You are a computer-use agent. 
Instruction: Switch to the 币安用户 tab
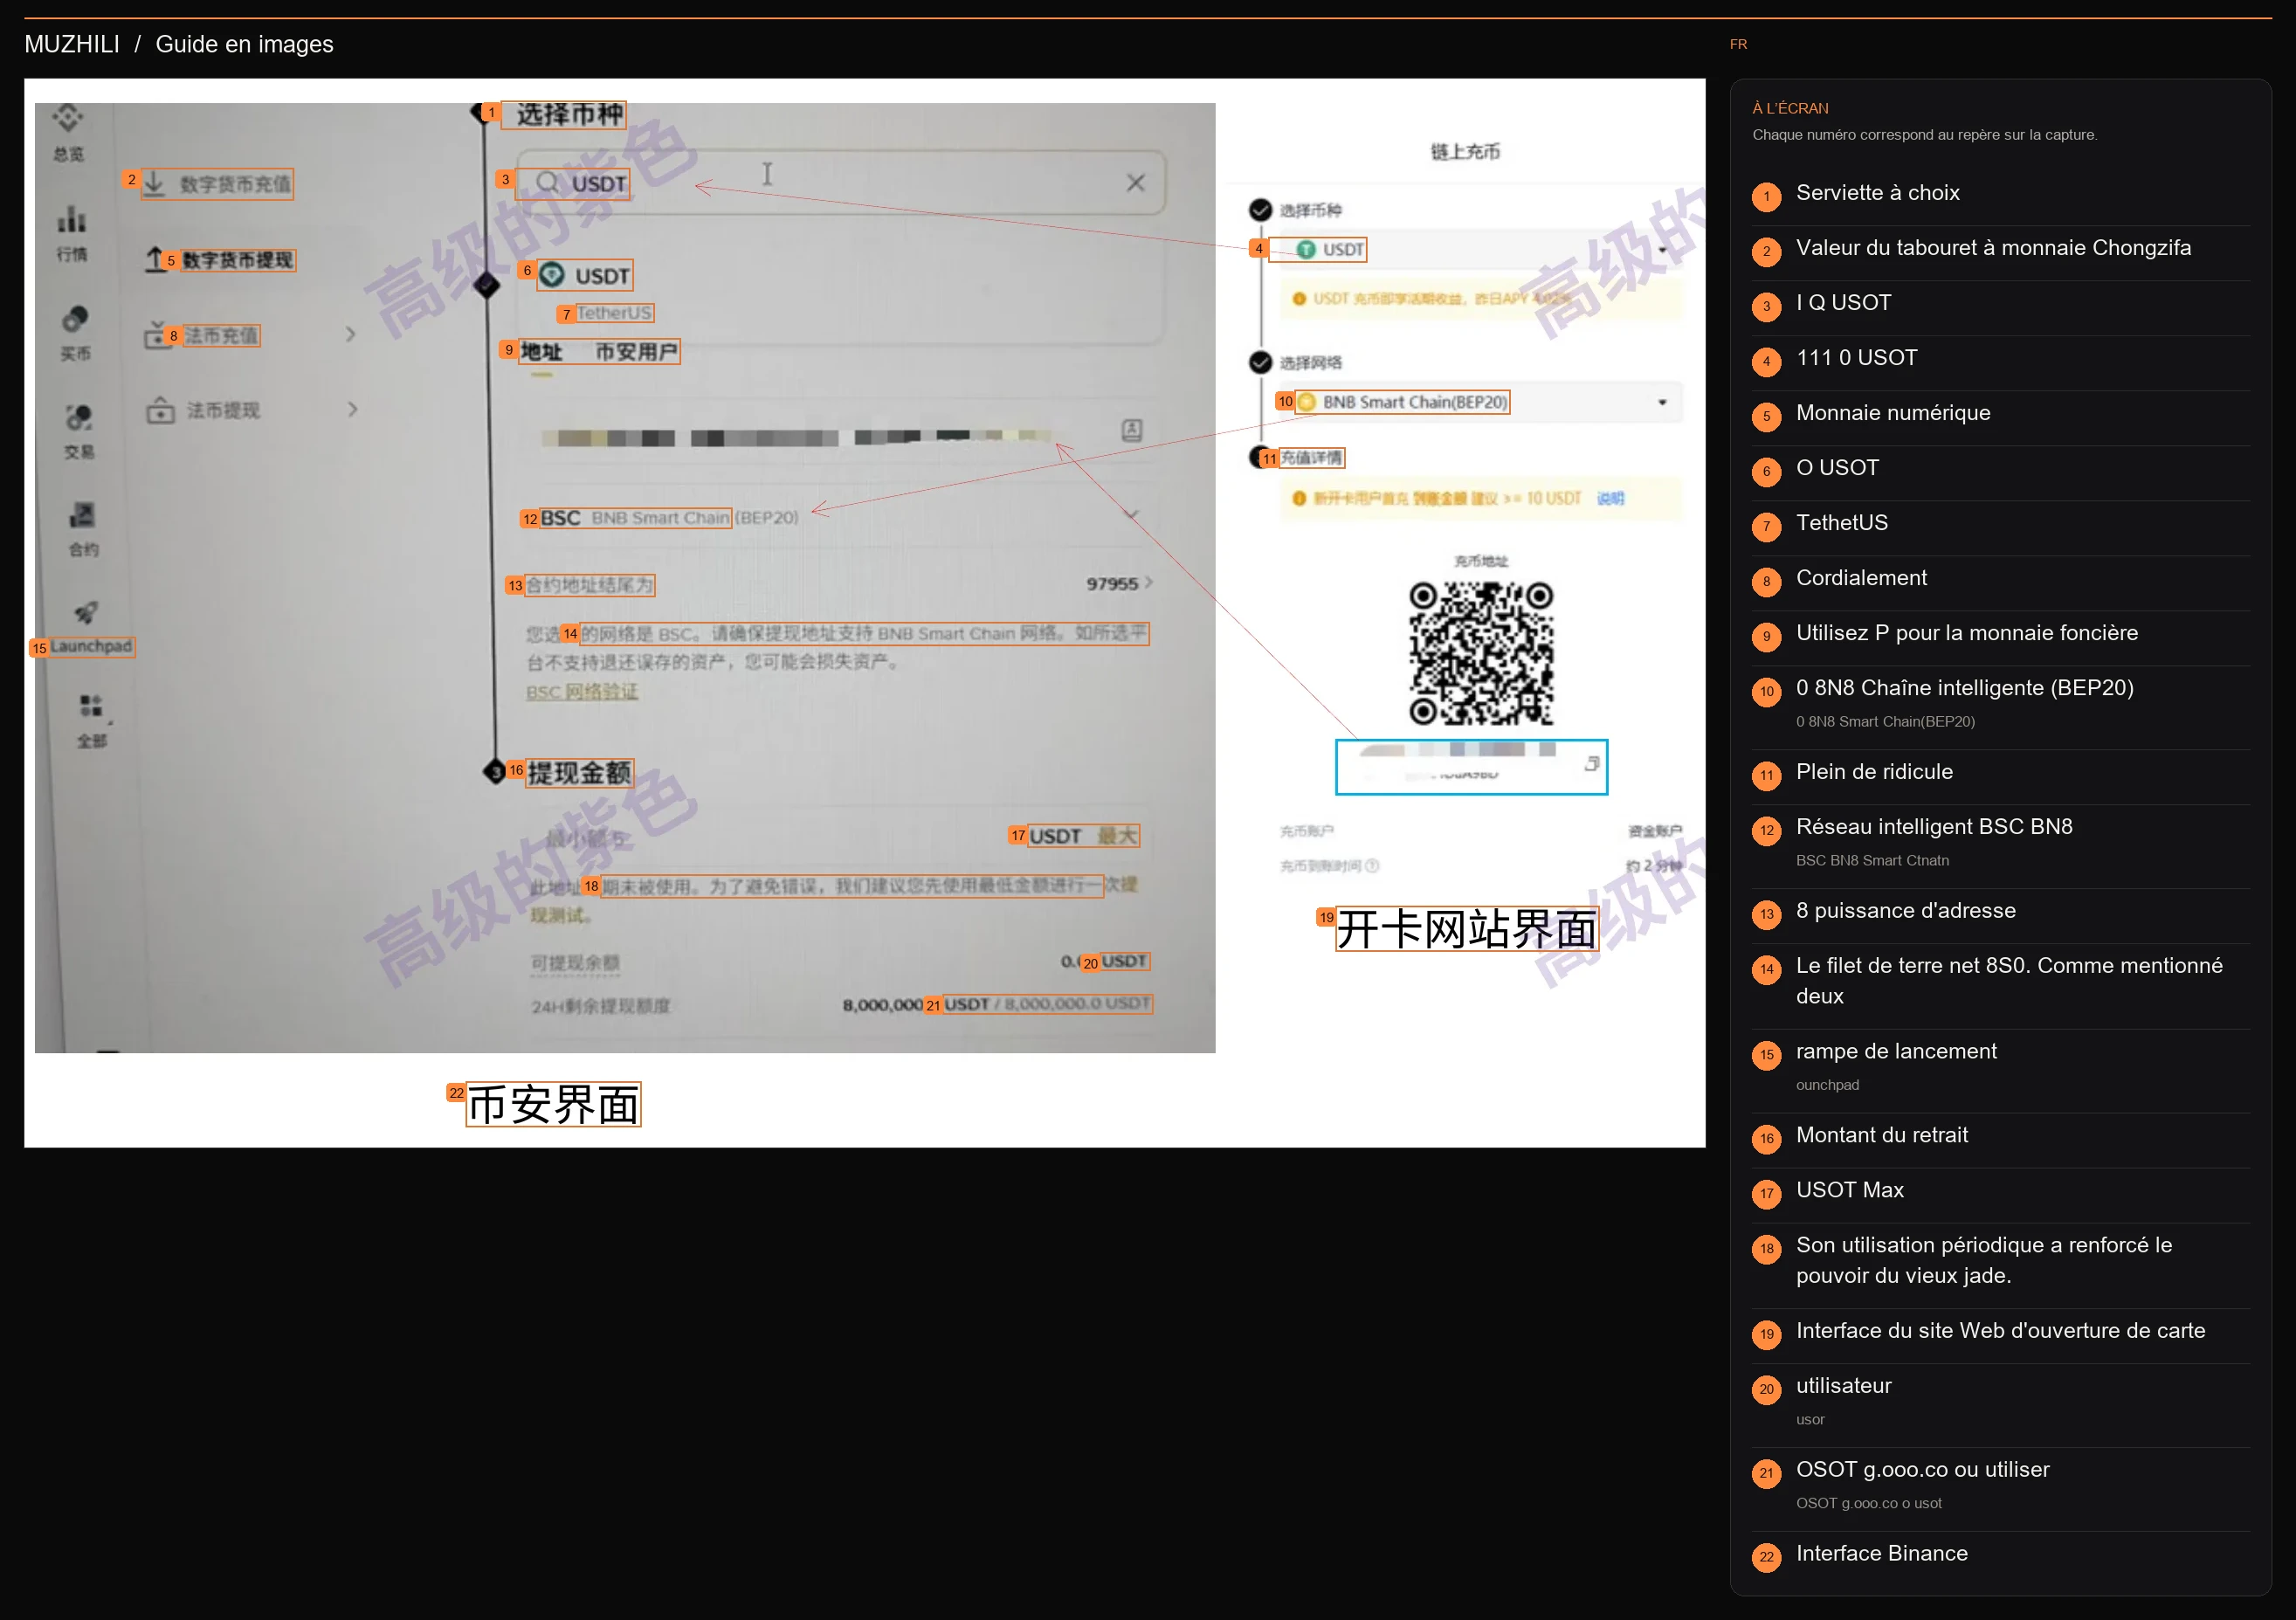pos(636,352)
